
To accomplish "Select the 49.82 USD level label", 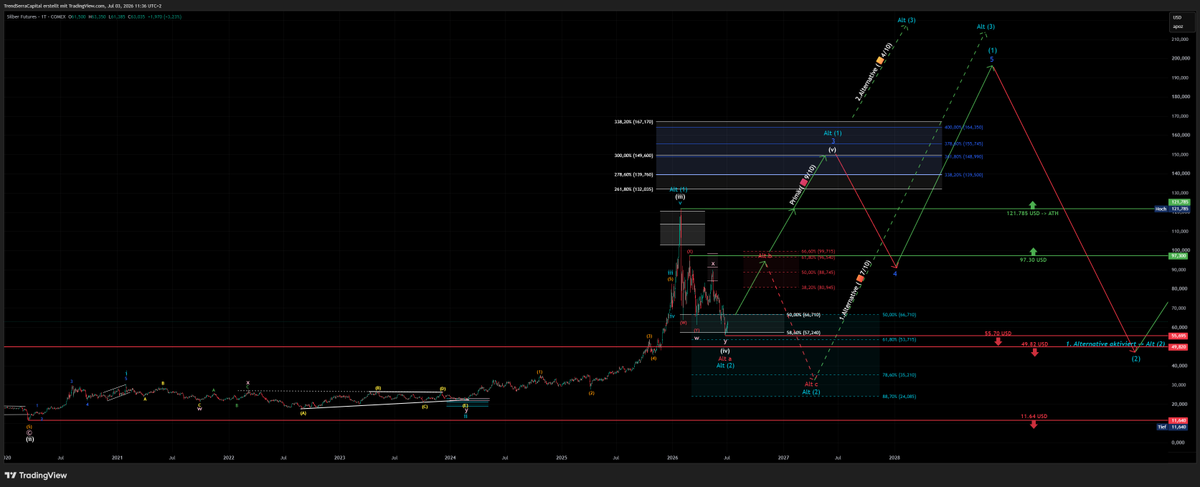I will pyautogui.click(x=1034, y=344).
